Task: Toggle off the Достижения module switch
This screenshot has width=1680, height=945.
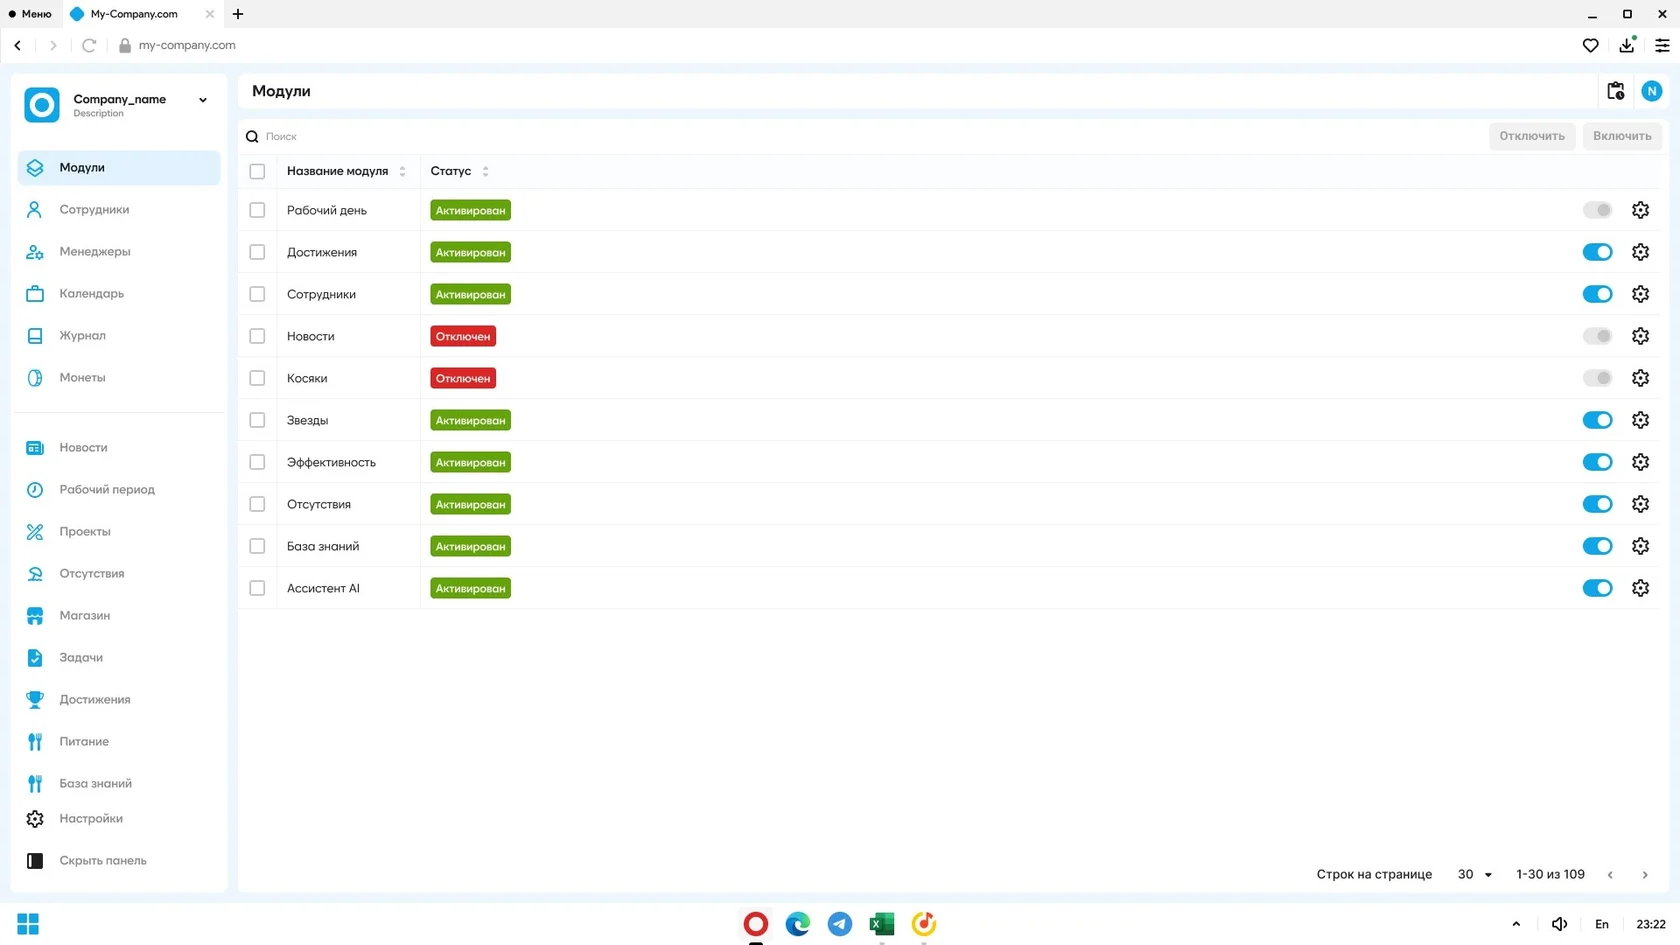Action: [x=1597, y=252]
